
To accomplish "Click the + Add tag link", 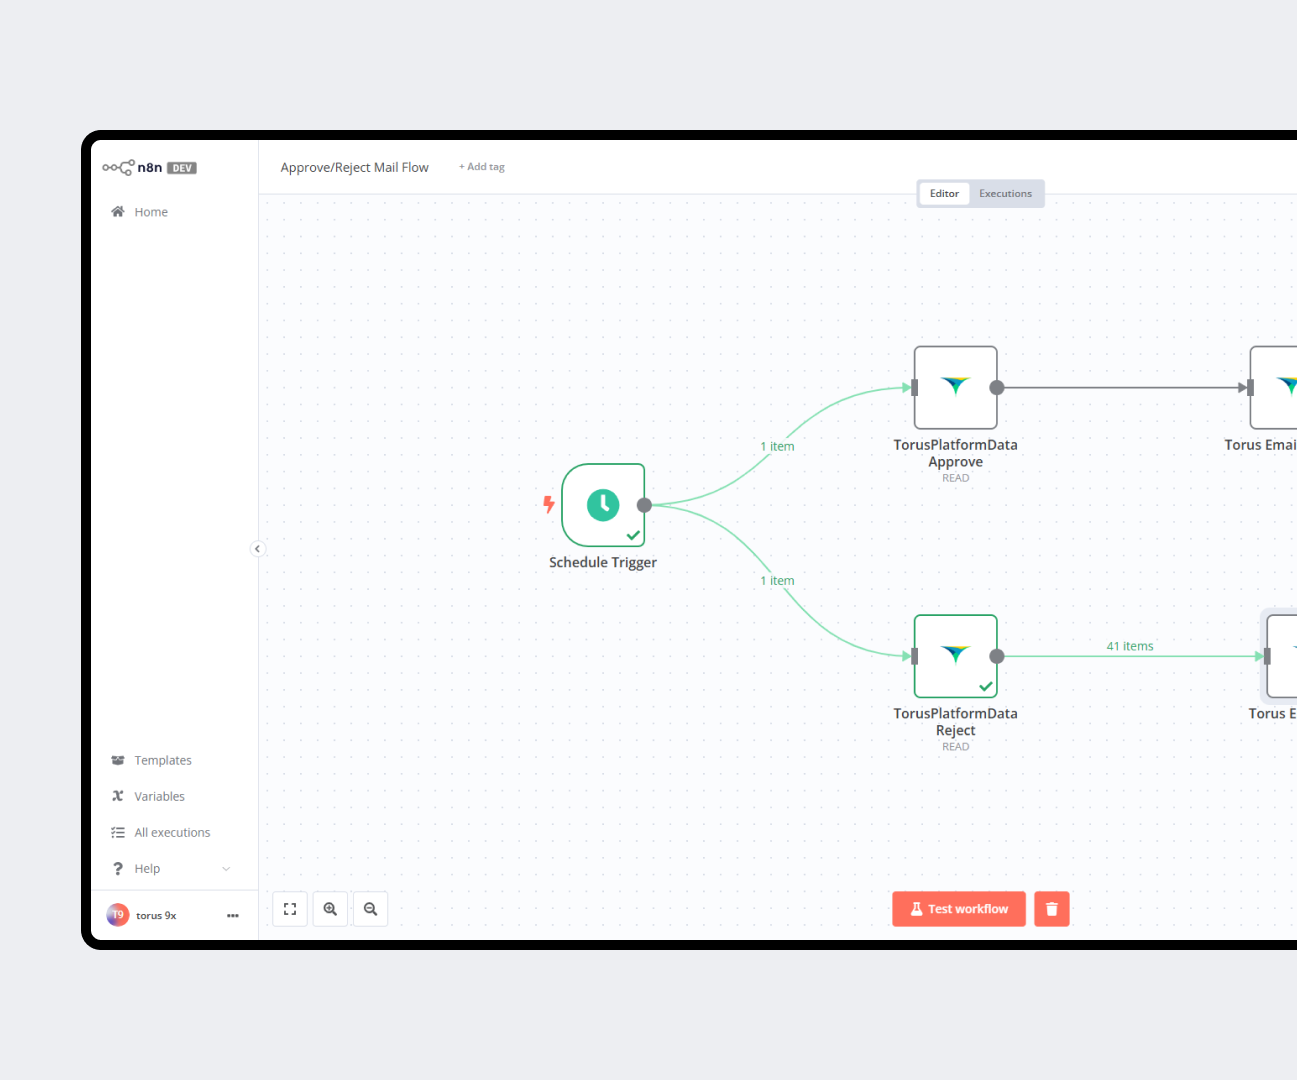I will 482,167.
